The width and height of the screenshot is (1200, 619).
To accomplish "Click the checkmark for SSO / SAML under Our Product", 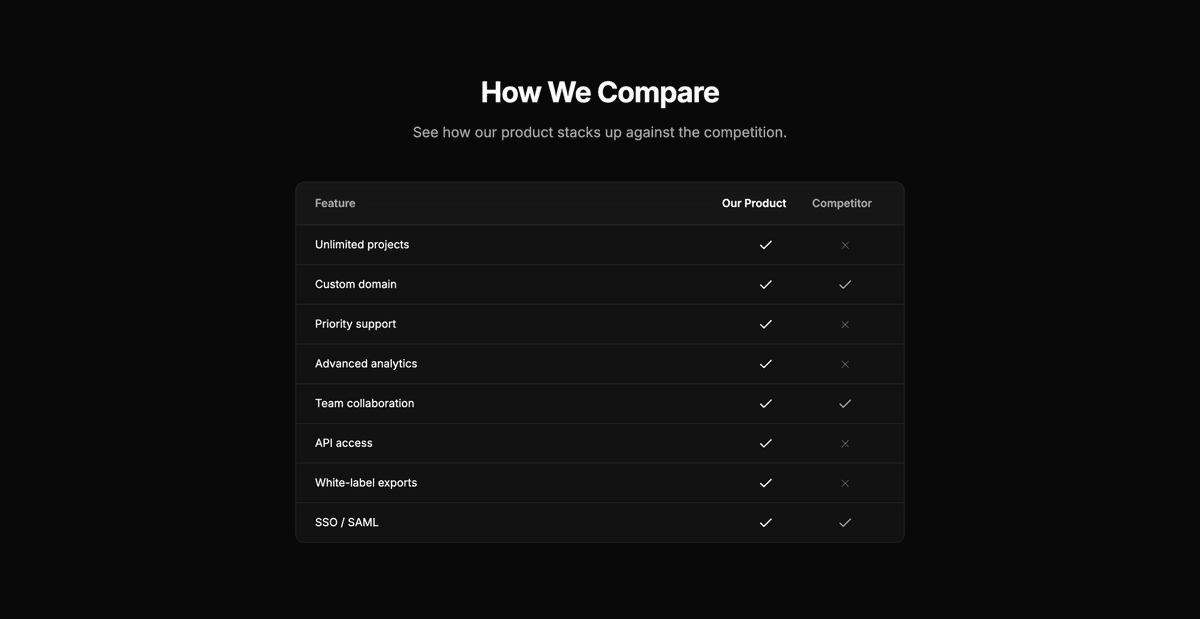I will [x=765, y=522].
